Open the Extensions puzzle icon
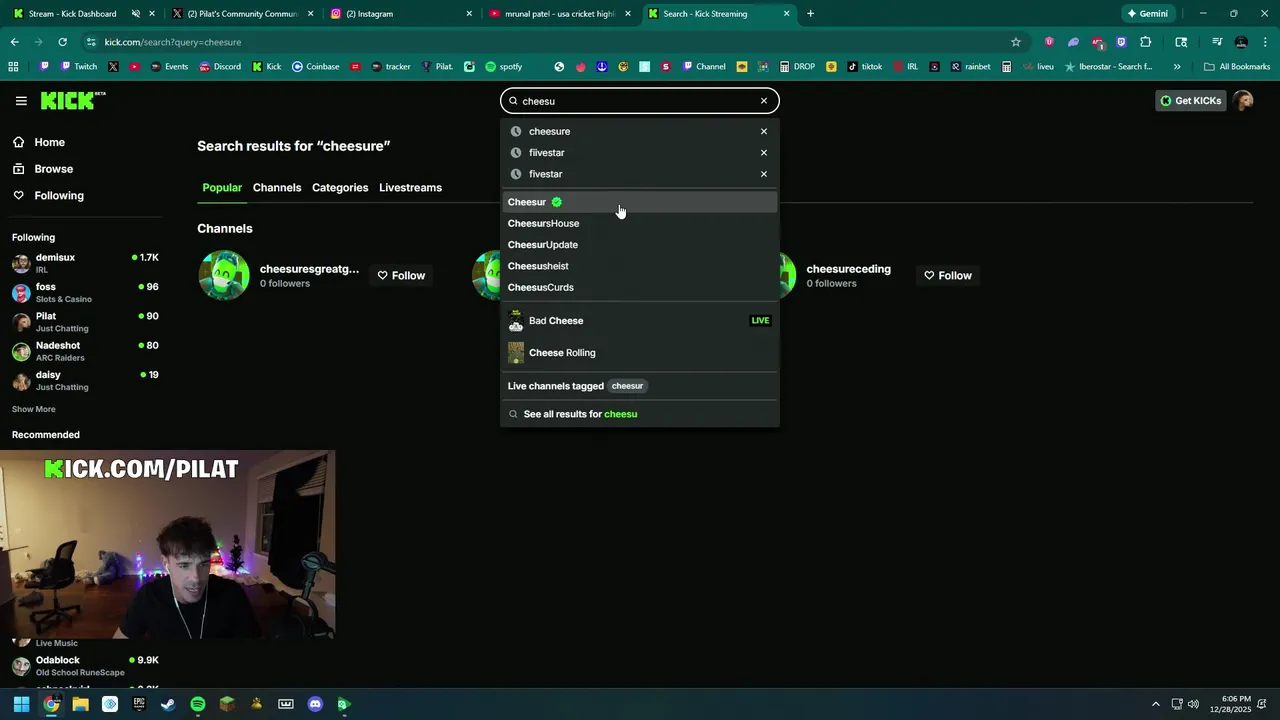1280x720 pixels. pyautogui.click(x=1146, y=42)
